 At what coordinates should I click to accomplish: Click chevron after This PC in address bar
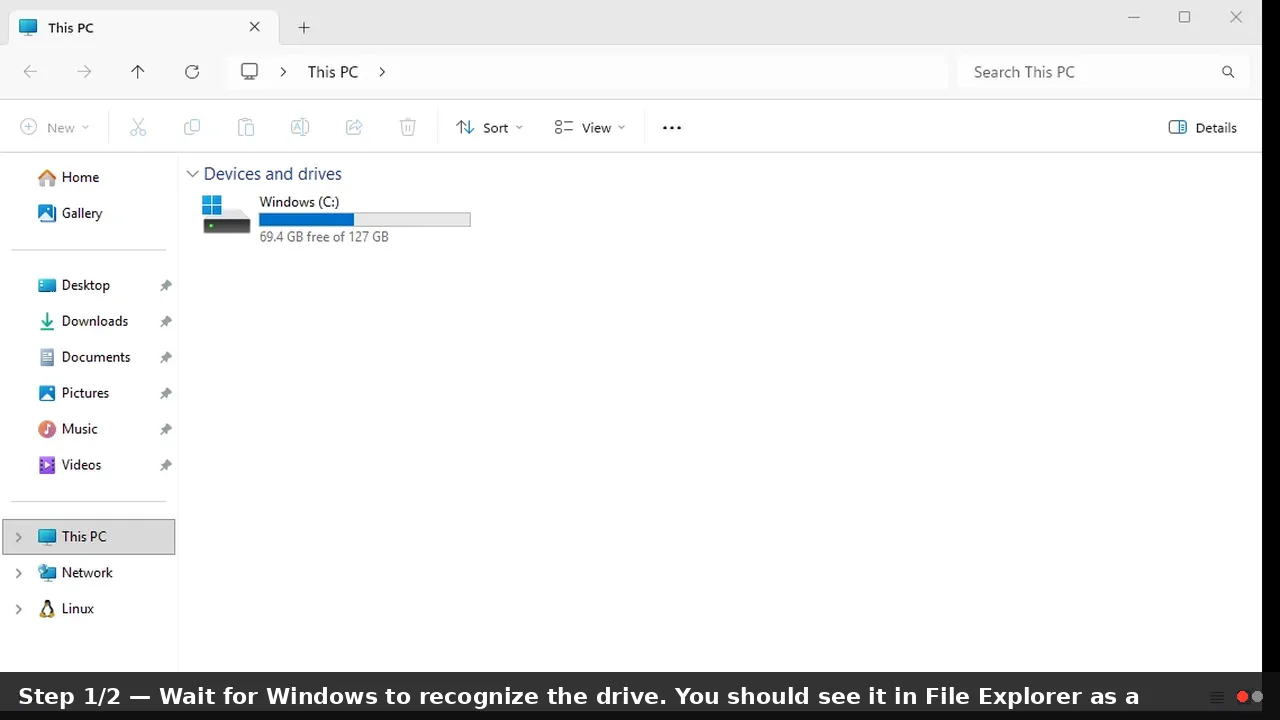382,72
